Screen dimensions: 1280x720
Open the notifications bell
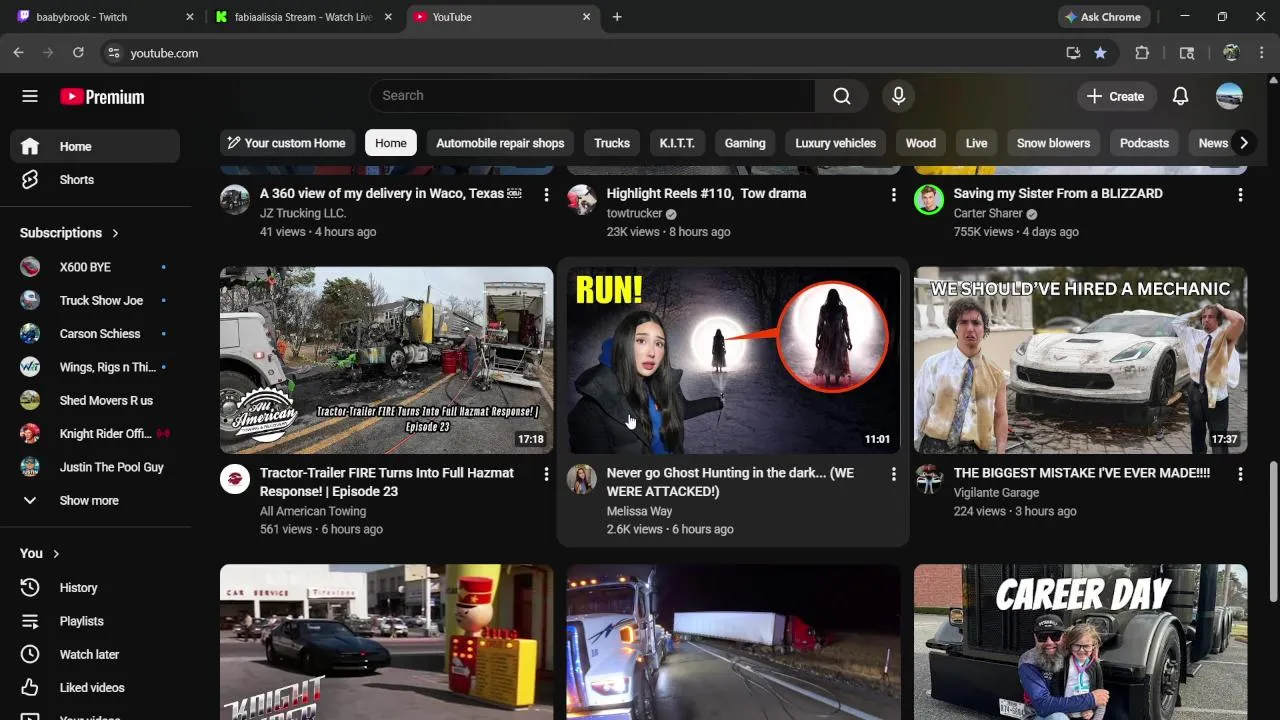(1180, 96)
